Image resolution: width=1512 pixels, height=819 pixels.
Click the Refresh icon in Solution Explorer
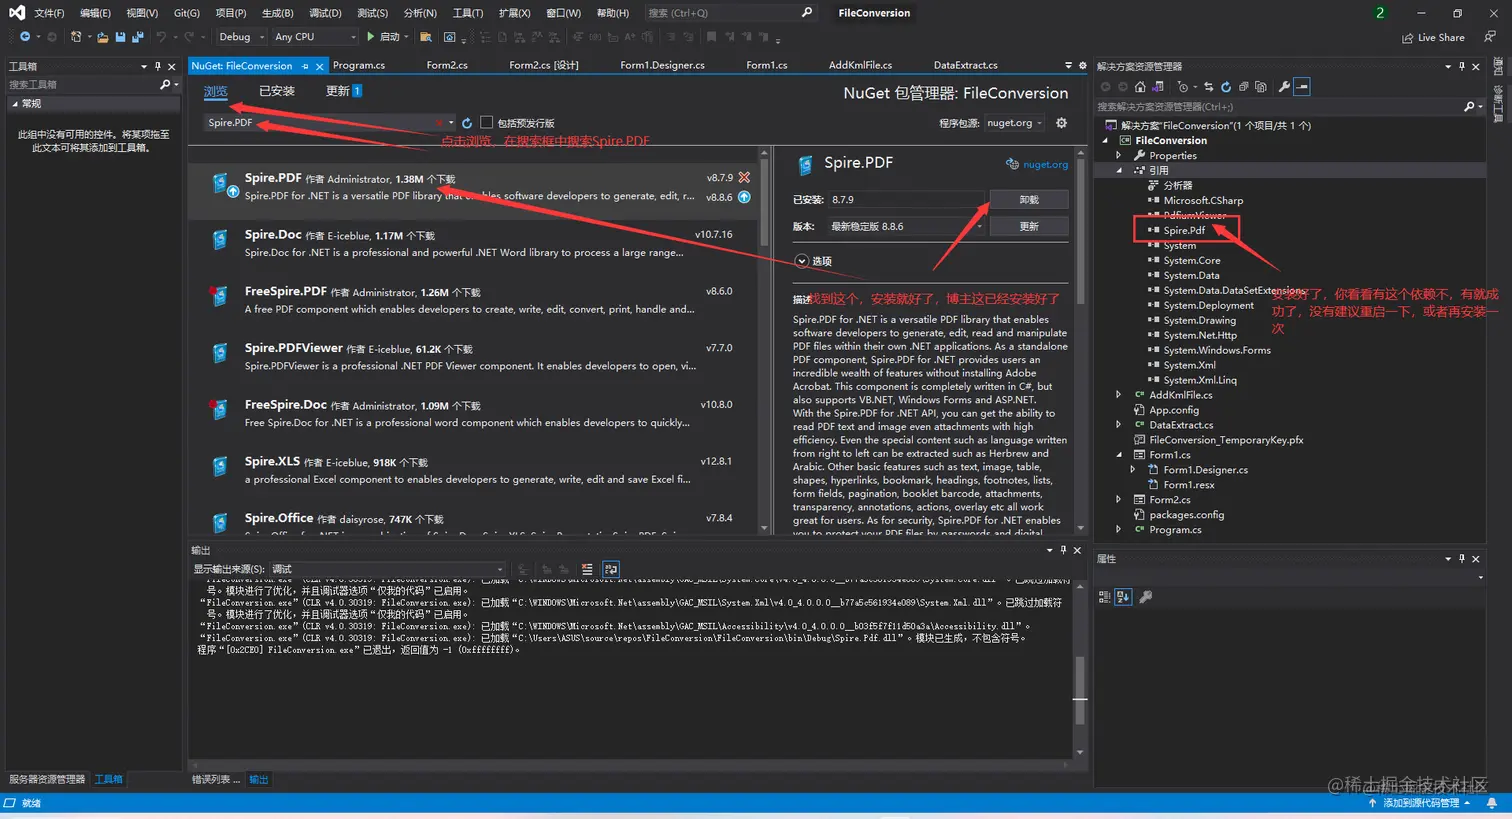click(x=1226, y=87)
